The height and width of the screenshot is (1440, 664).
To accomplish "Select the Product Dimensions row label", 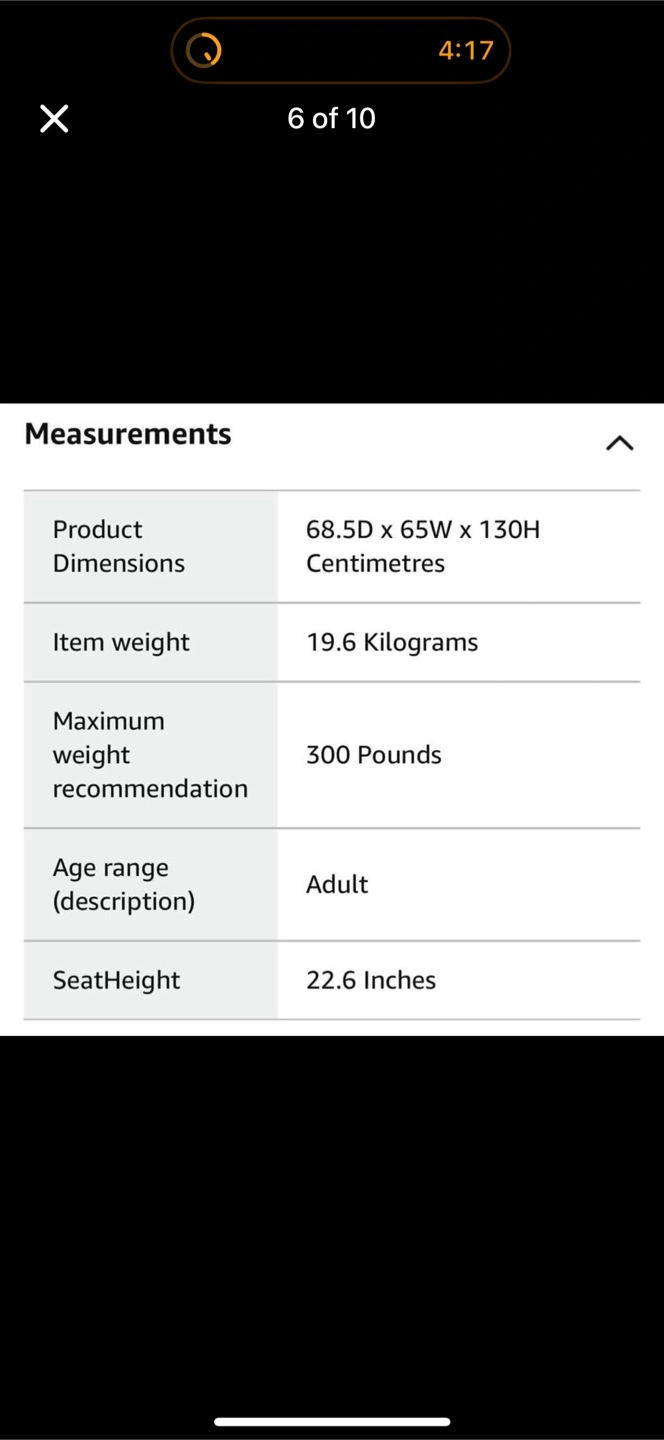I will point(119,546).
